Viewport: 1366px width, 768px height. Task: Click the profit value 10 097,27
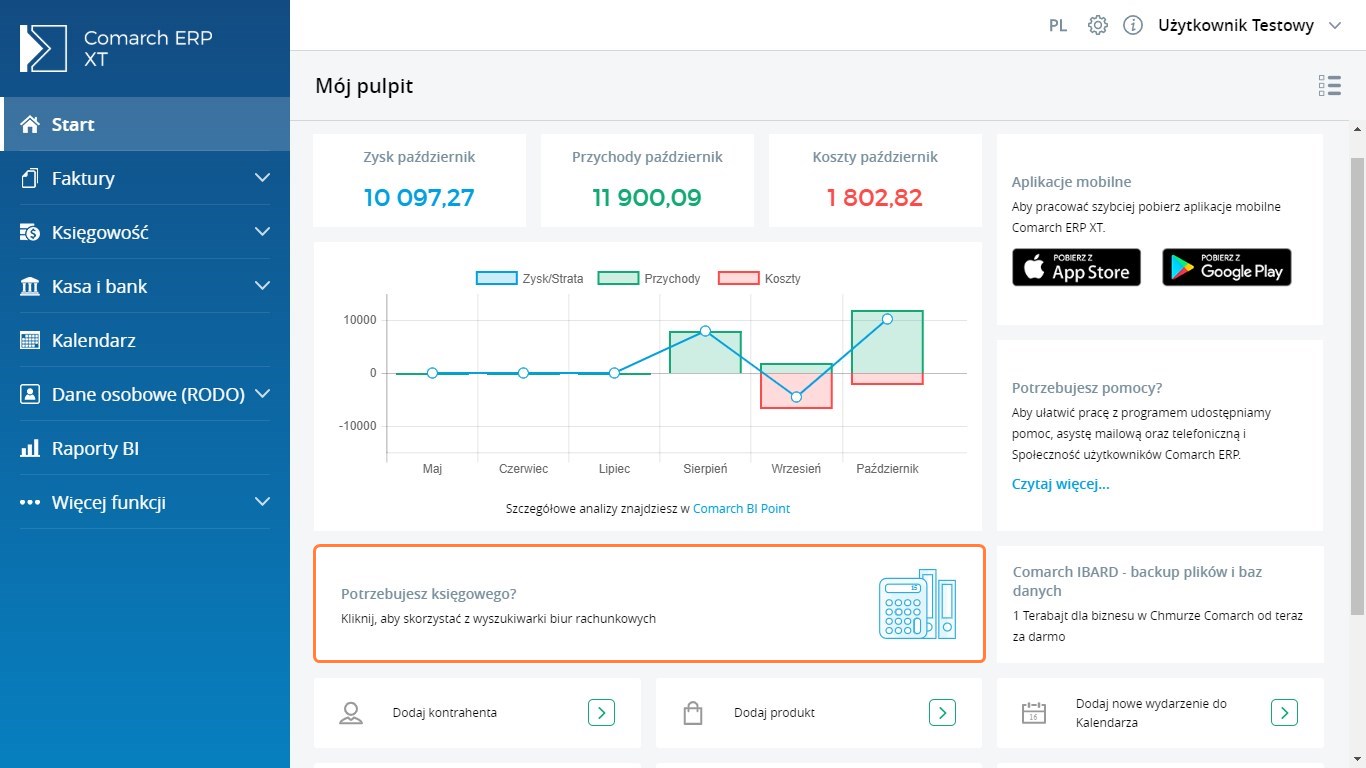pyautogui.click(x=419, y=198)
